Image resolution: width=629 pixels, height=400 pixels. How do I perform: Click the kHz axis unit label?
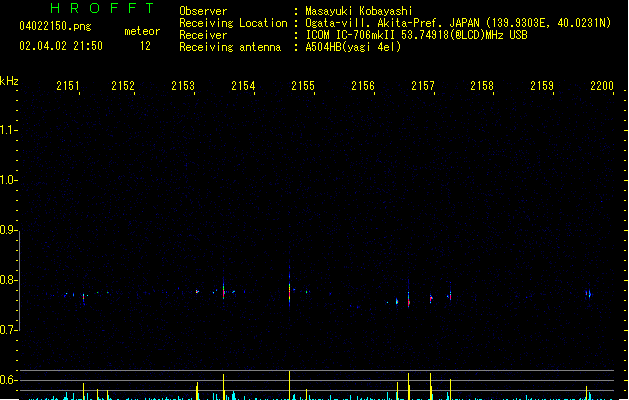coord(9,81)
